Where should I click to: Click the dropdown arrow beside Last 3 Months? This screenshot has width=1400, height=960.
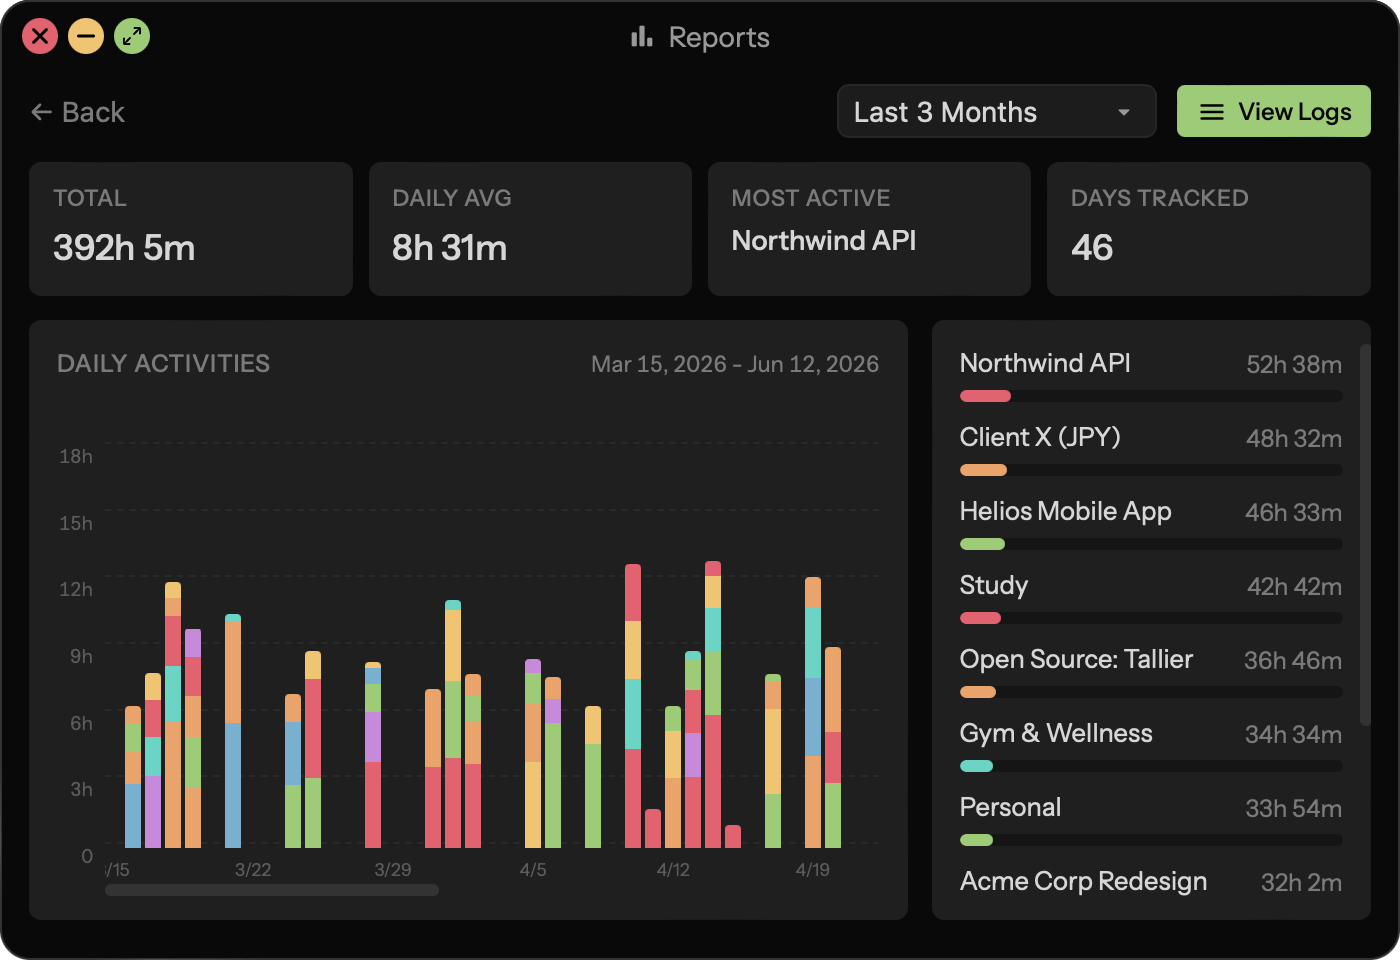(x=1124, y=112)
